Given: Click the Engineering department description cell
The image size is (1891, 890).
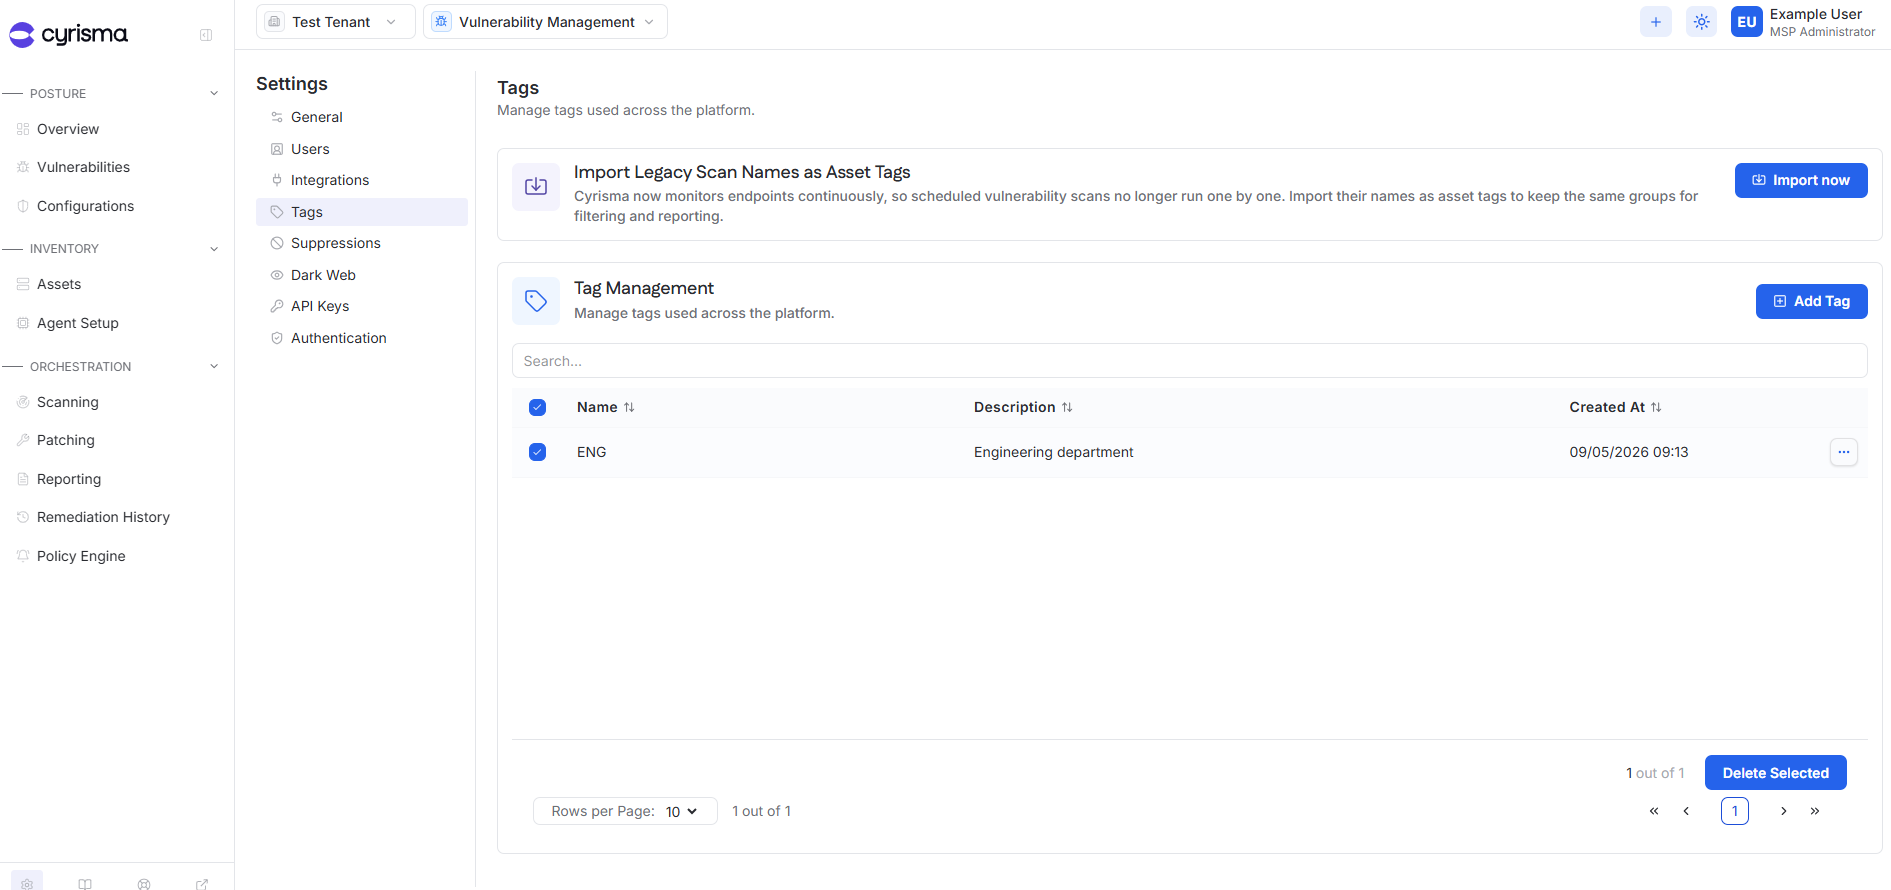Looking at the screenshot, I should click(1053, 452).
